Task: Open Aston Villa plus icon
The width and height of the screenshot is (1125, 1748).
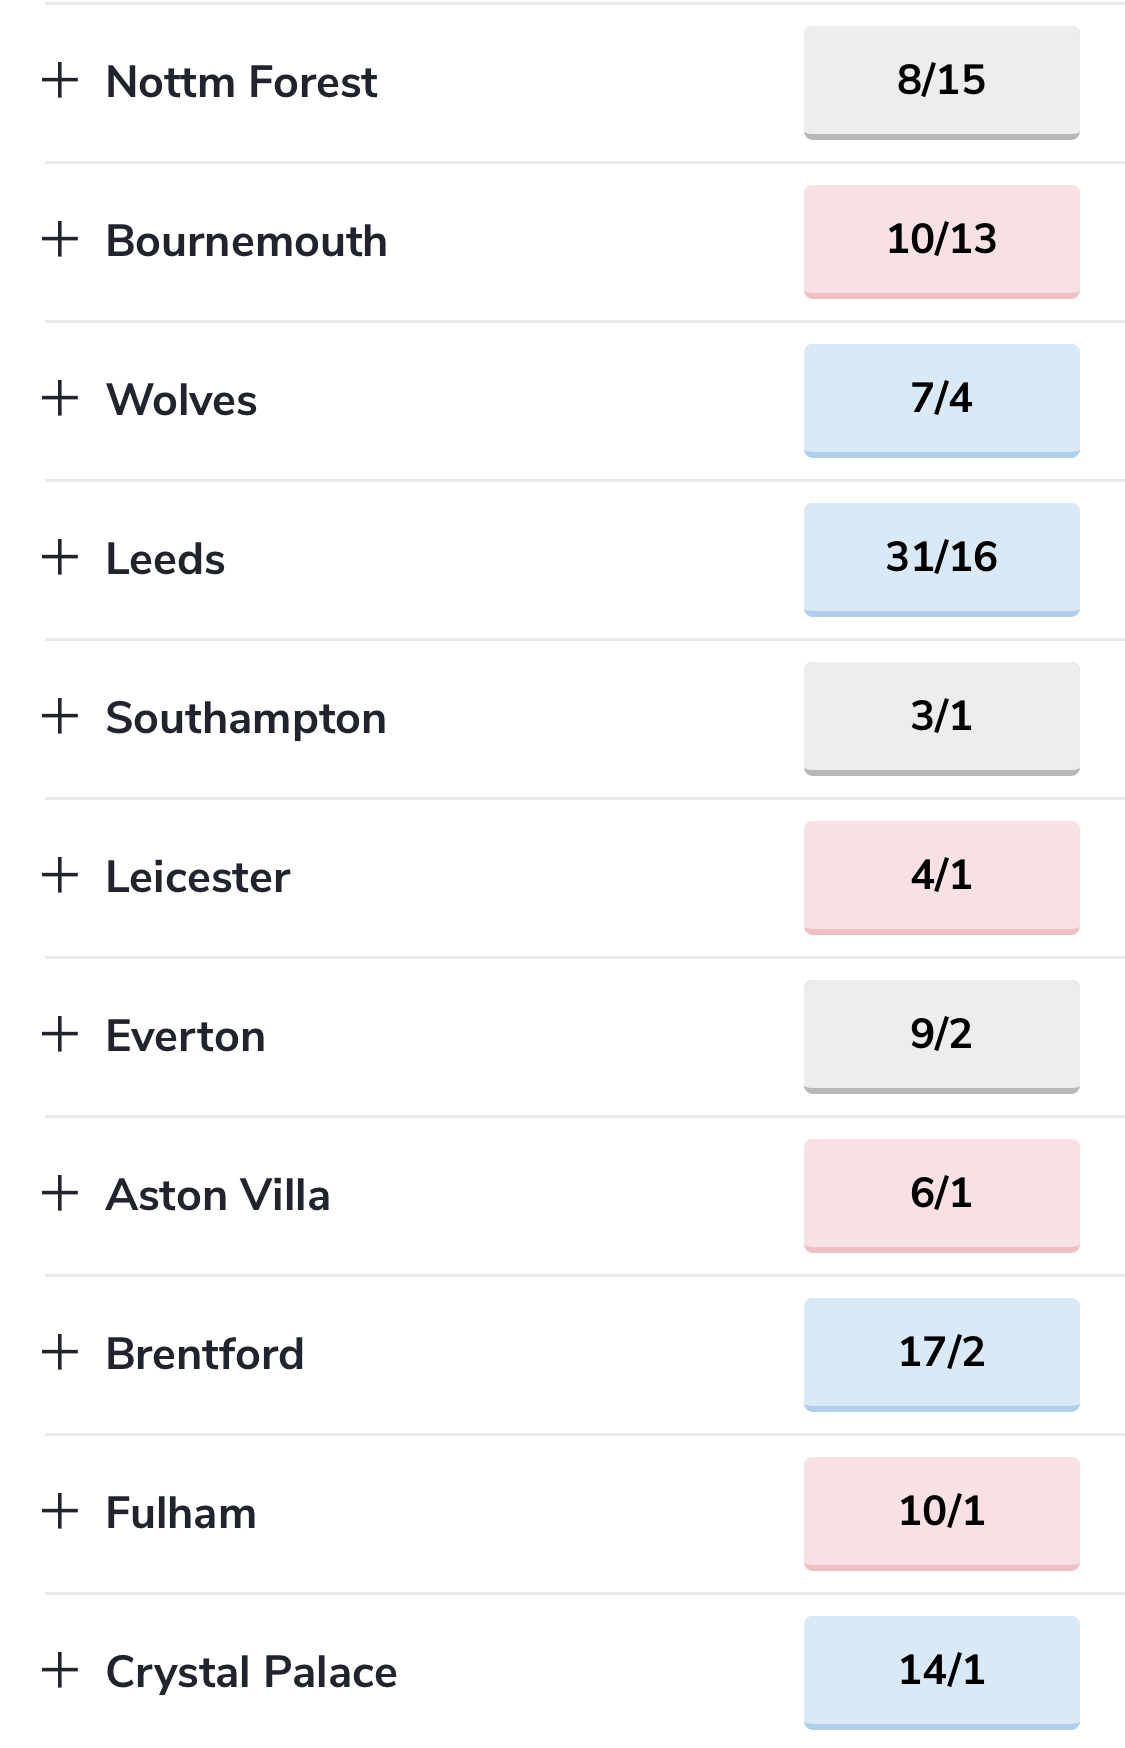Action: tap(60, 1194)
